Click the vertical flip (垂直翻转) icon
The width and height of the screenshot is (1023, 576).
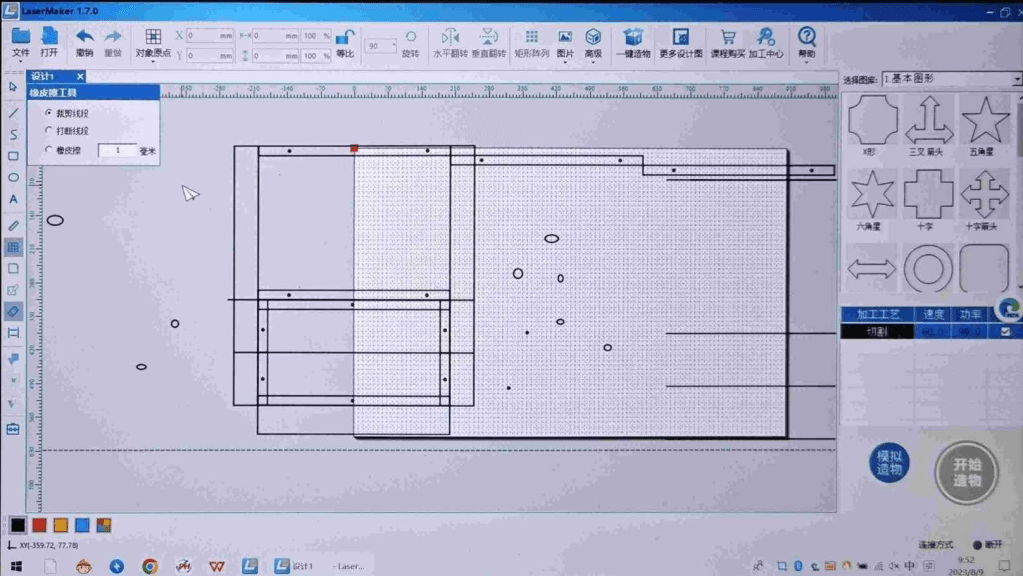(489, 38)
